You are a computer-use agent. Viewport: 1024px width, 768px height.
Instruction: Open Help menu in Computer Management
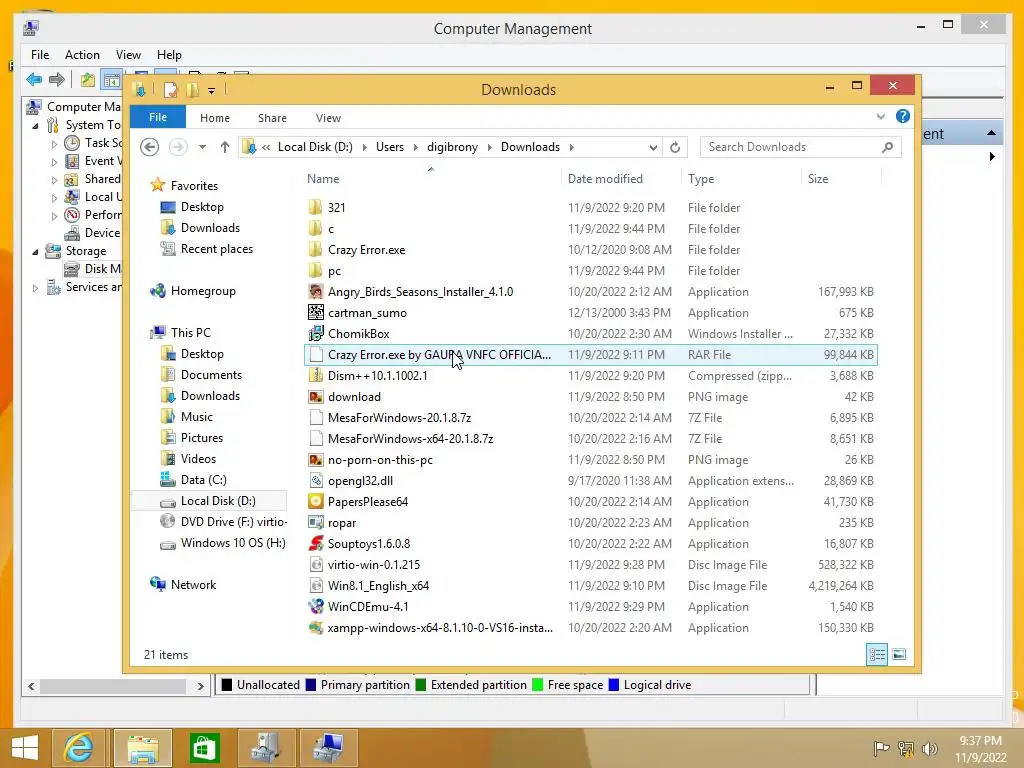coord(169,55)
